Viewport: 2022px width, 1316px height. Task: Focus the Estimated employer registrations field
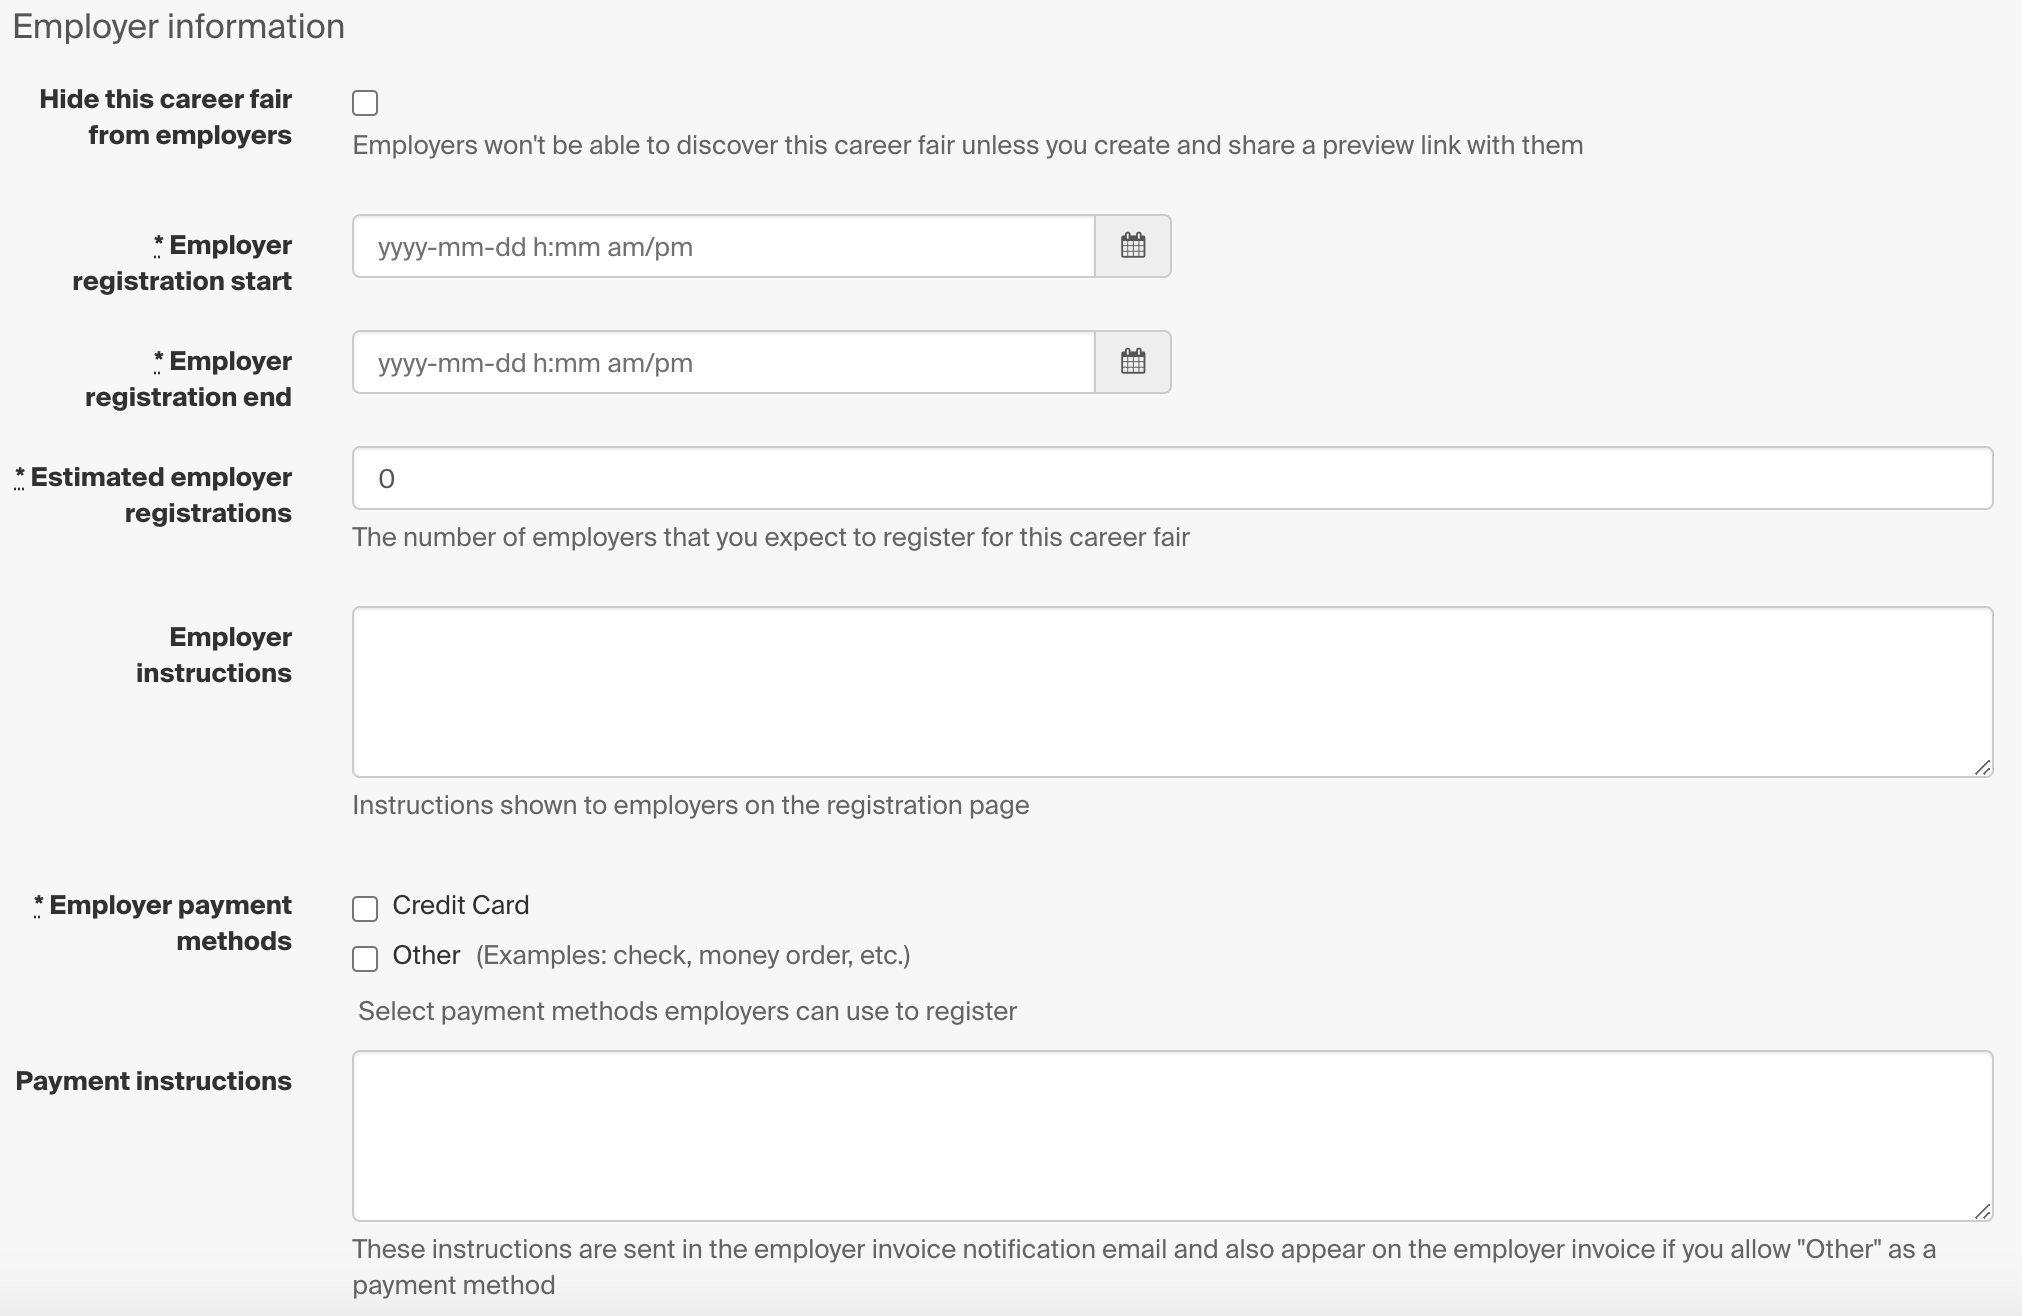[1172, 478]
